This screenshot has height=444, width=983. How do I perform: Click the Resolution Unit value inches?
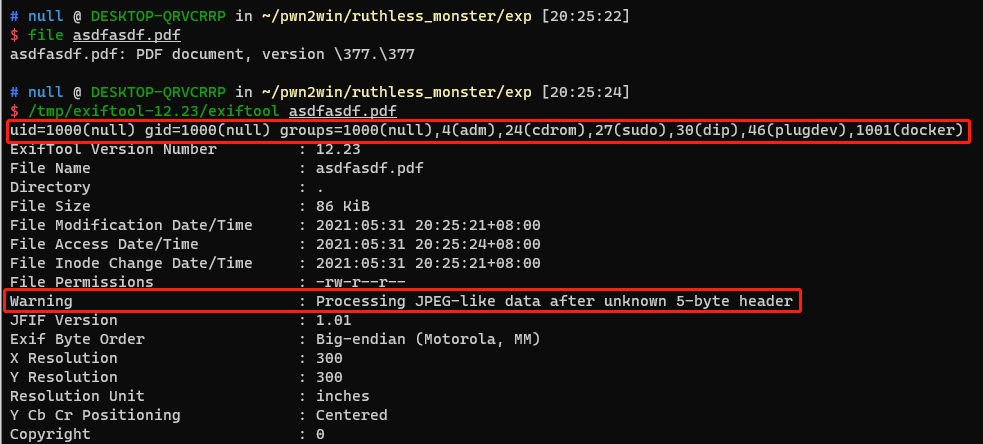(340, 396)
